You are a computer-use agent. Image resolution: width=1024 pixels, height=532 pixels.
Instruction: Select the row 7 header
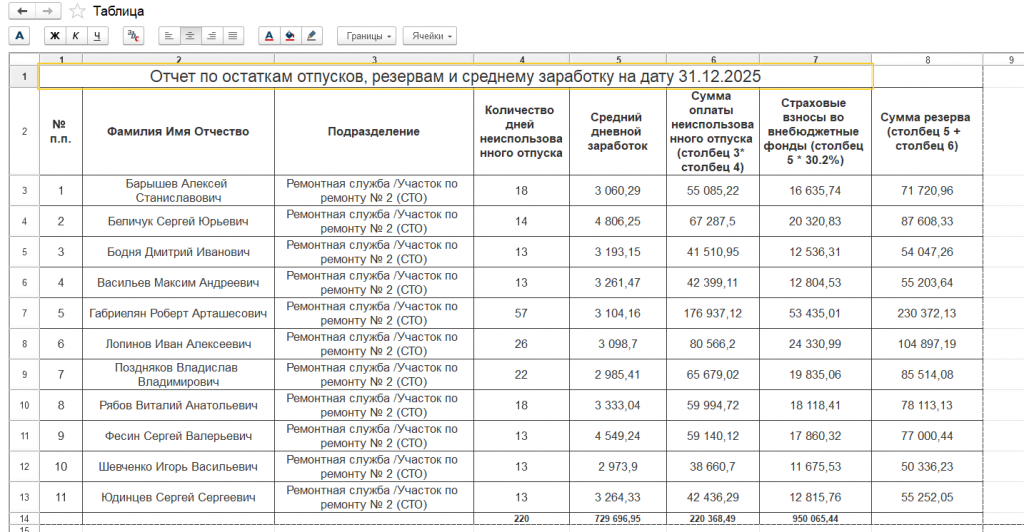point(24,313)
